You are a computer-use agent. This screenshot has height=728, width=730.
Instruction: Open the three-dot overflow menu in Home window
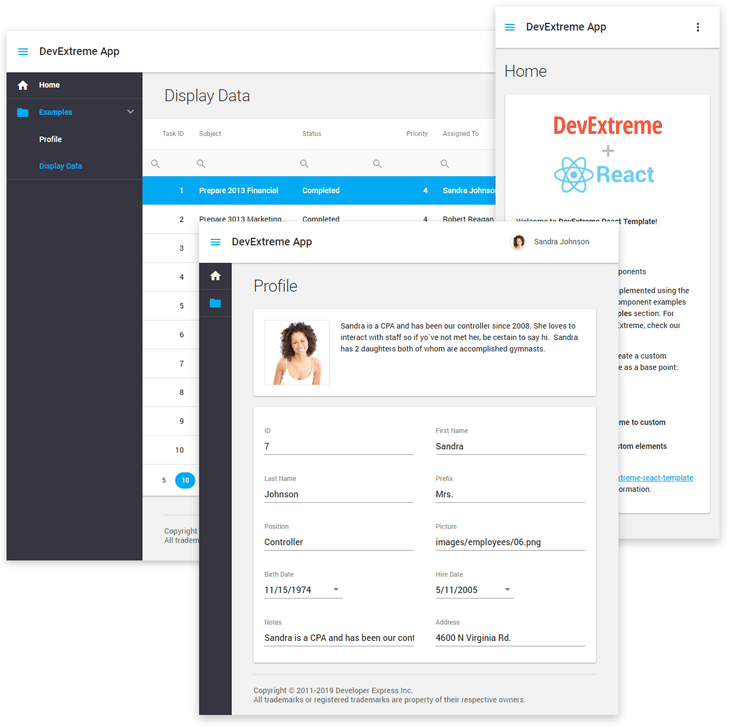coord(697,27)
